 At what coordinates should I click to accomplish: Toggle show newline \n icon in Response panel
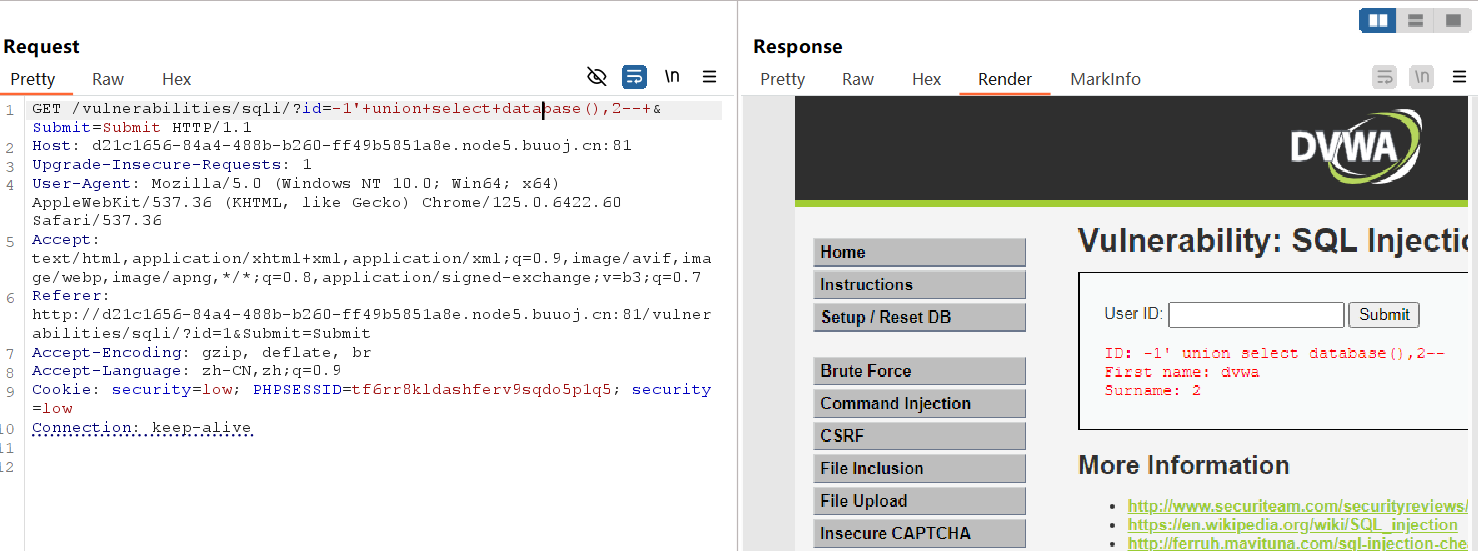1421,77
